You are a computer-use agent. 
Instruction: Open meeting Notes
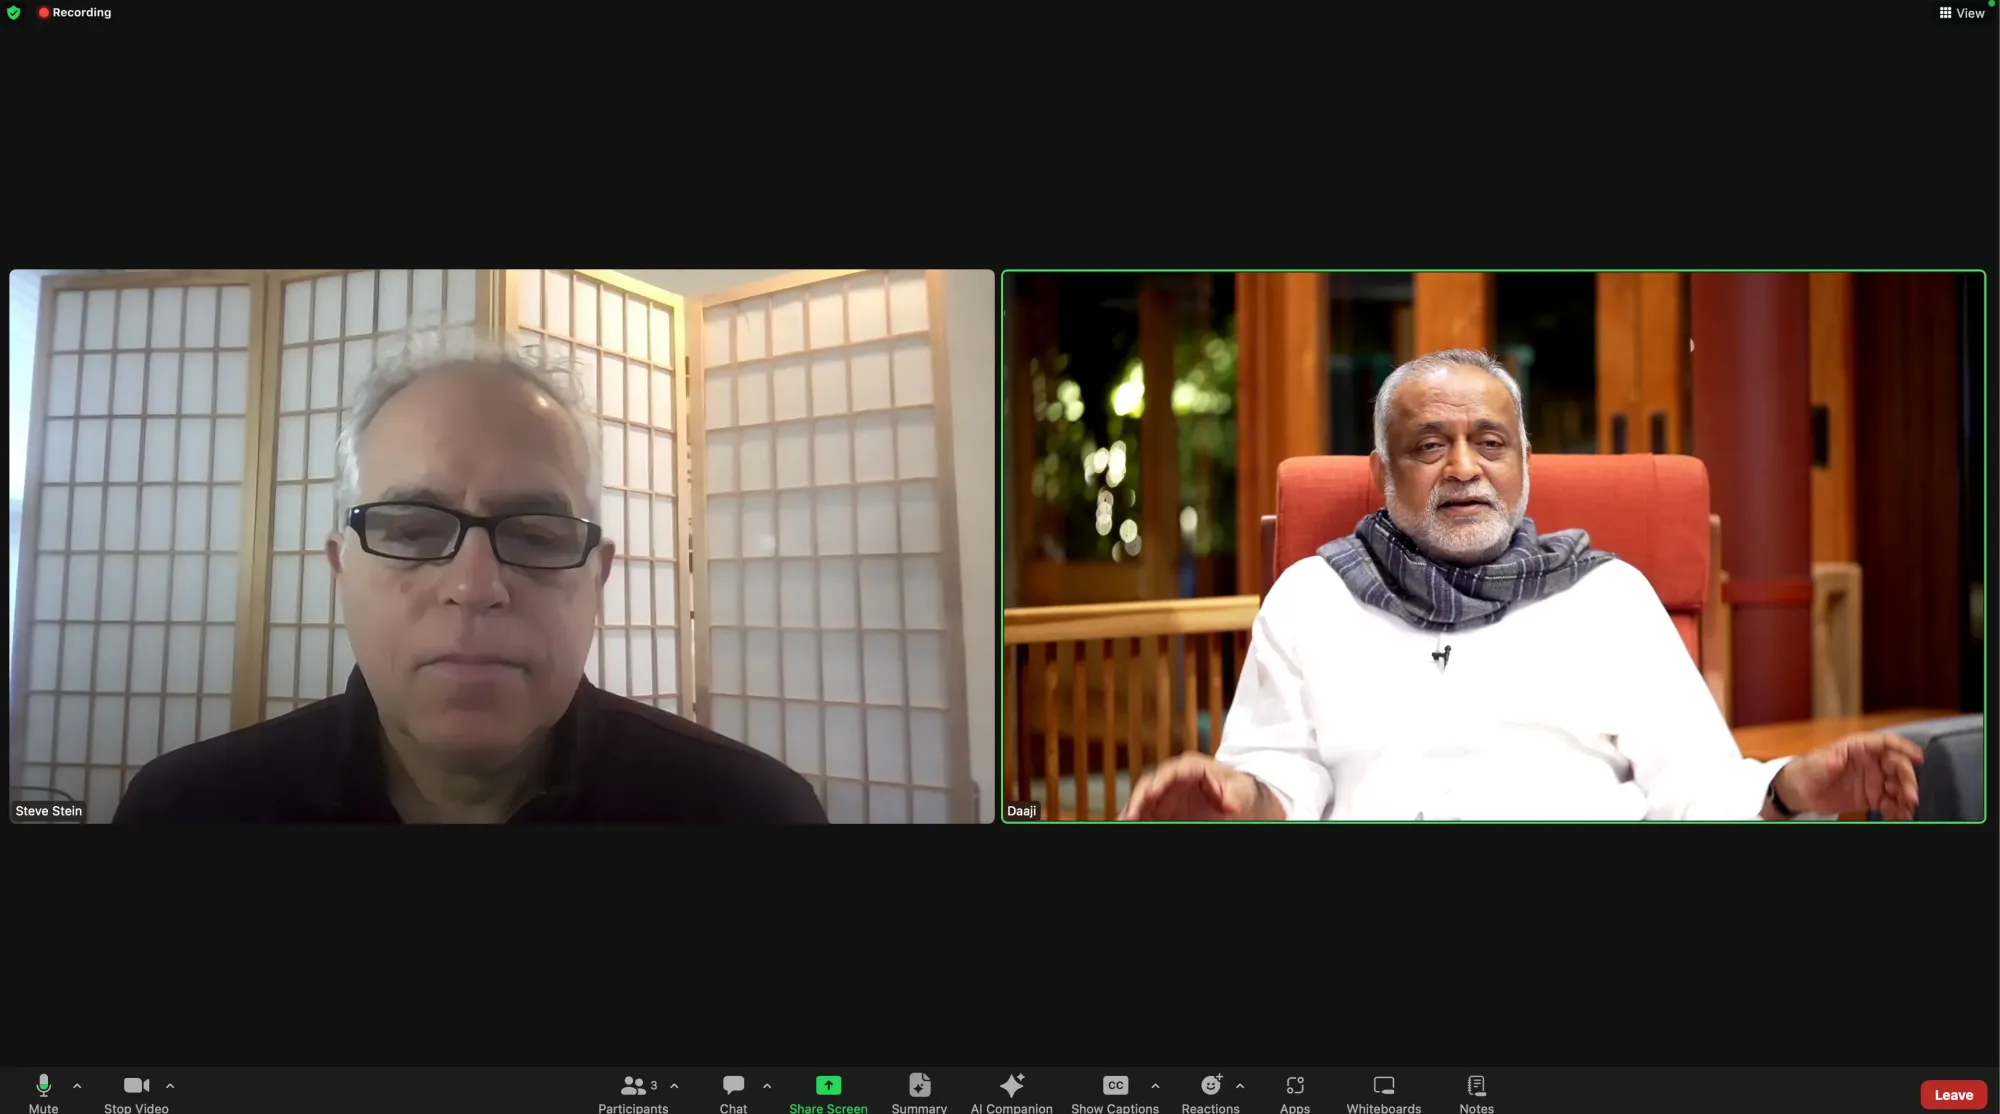click(1476, 1092)
